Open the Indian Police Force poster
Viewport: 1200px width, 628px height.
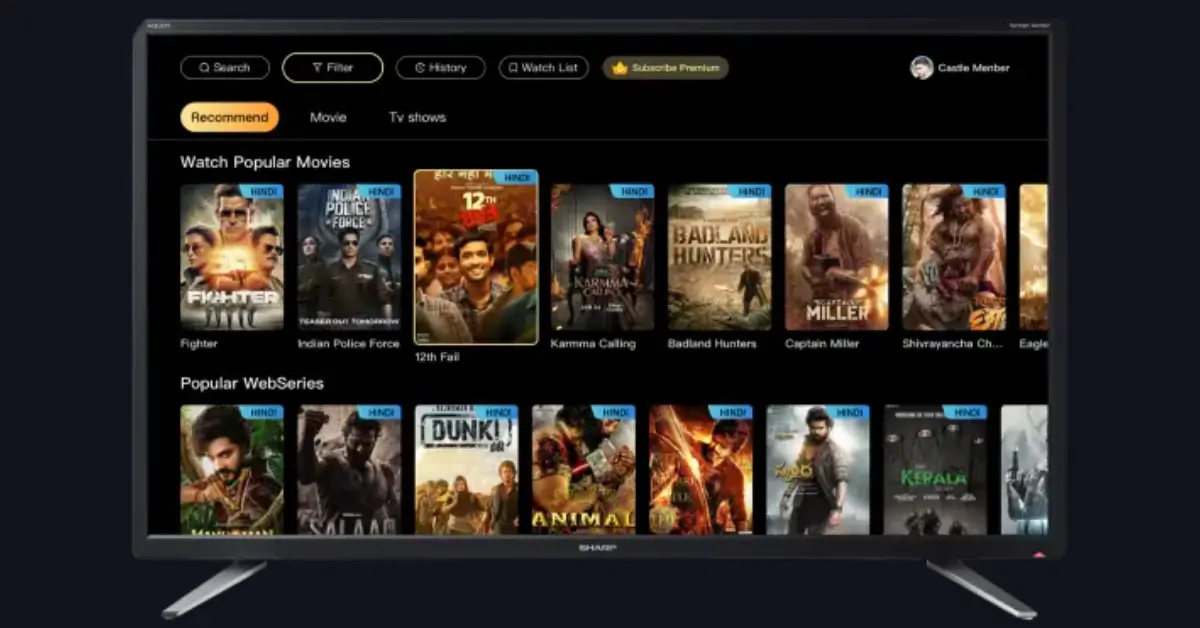(x=349, y=257)
